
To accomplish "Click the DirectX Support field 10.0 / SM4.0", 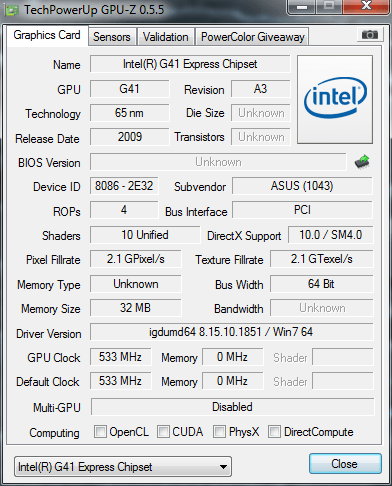I will tap(330, 235).
